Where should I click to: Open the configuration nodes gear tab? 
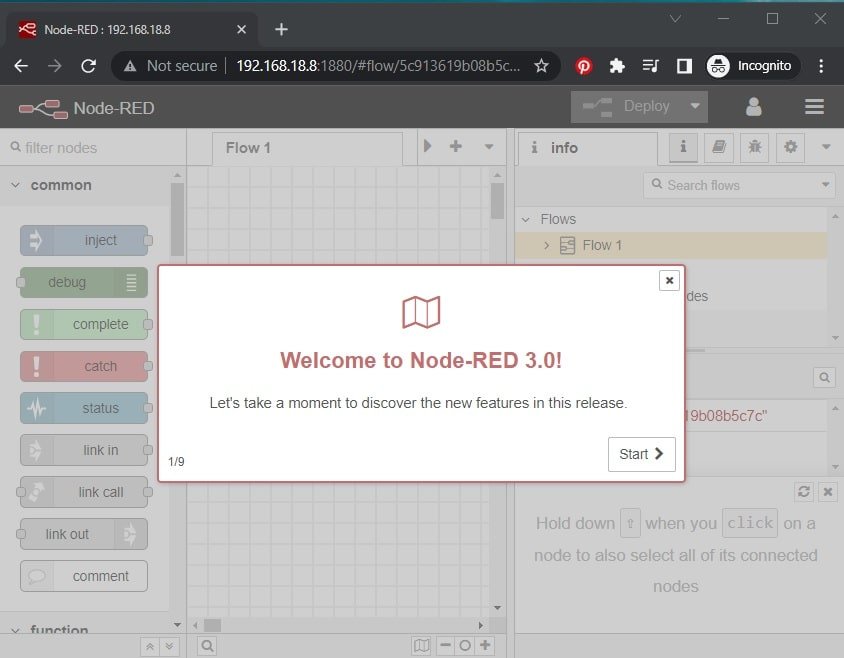[x=791, y=147]
